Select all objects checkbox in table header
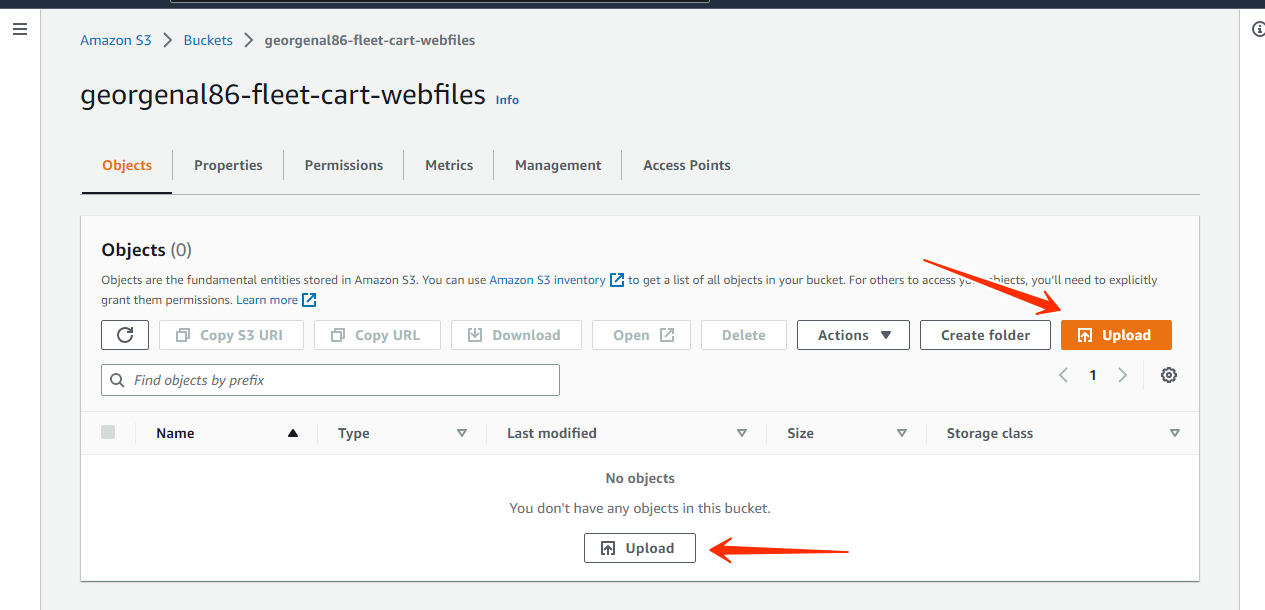This screenshot has width=1265, height=610. click(108, 432)
